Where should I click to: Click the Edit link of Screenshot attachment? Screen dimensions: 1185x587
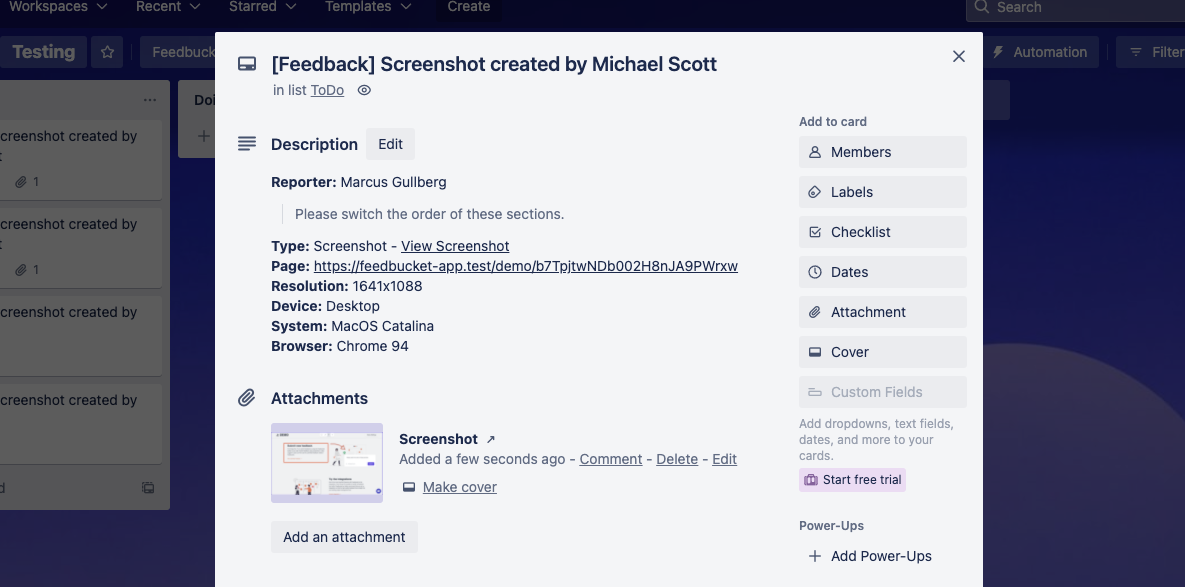click(724, 459)
